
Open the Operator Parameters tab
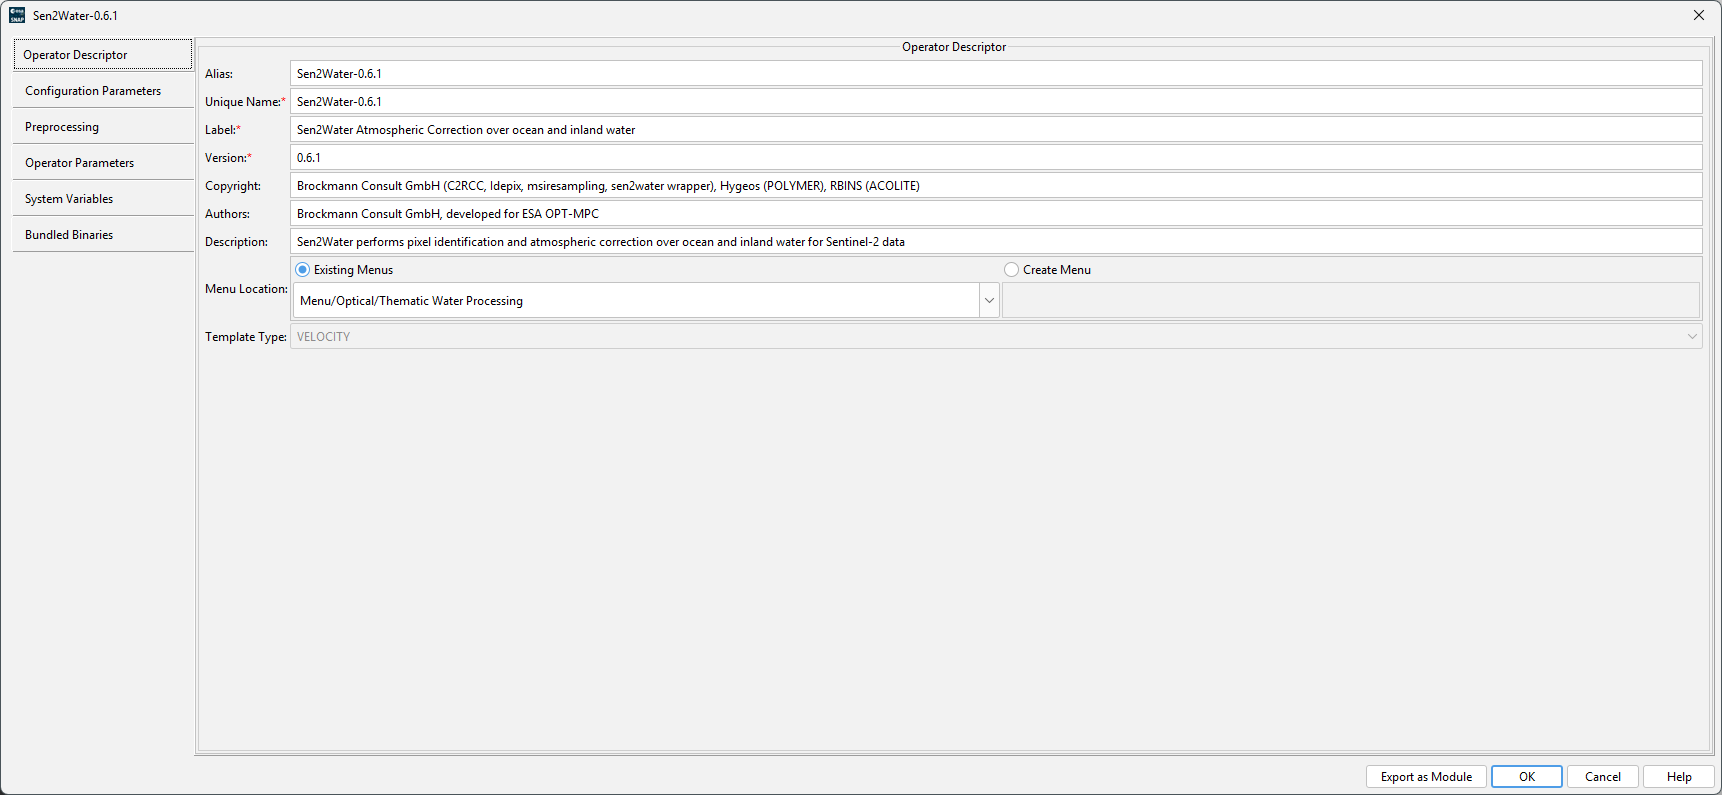(x=103, y=163)
